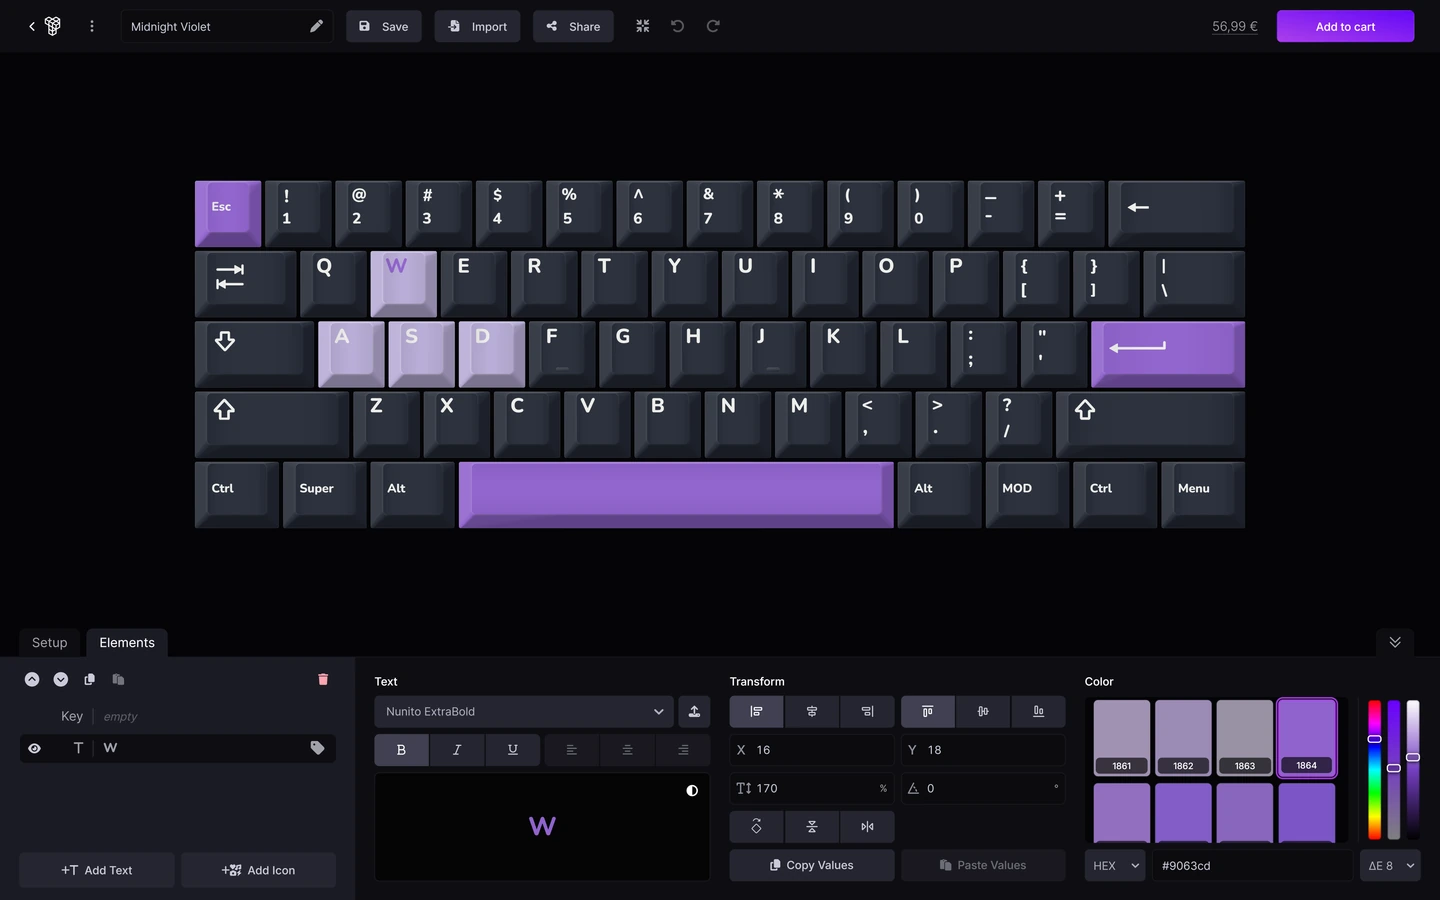1440x900 pixels.
Task: Switch to the Setup tab
Action: [x=50, y=642]
